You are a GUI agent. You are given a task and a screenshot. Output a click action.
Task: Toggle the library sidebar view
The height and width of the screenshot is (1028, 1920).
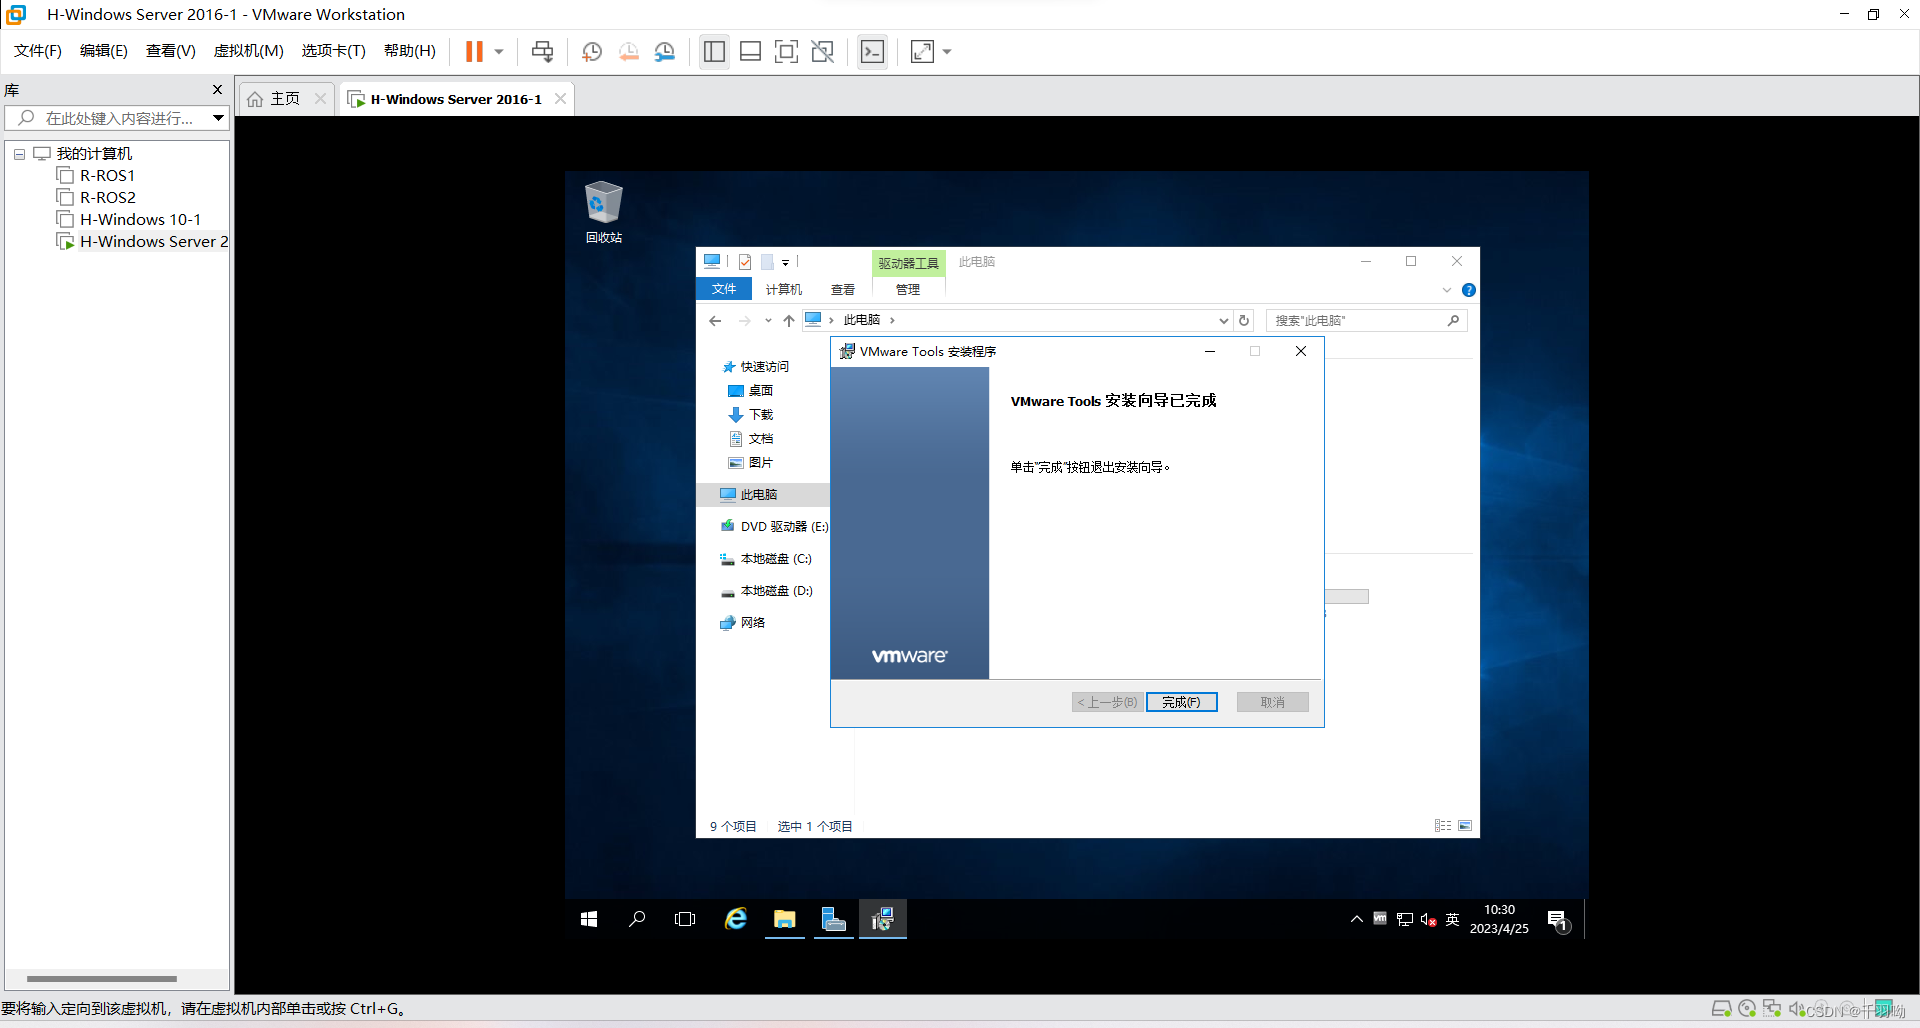coord(714,51)
